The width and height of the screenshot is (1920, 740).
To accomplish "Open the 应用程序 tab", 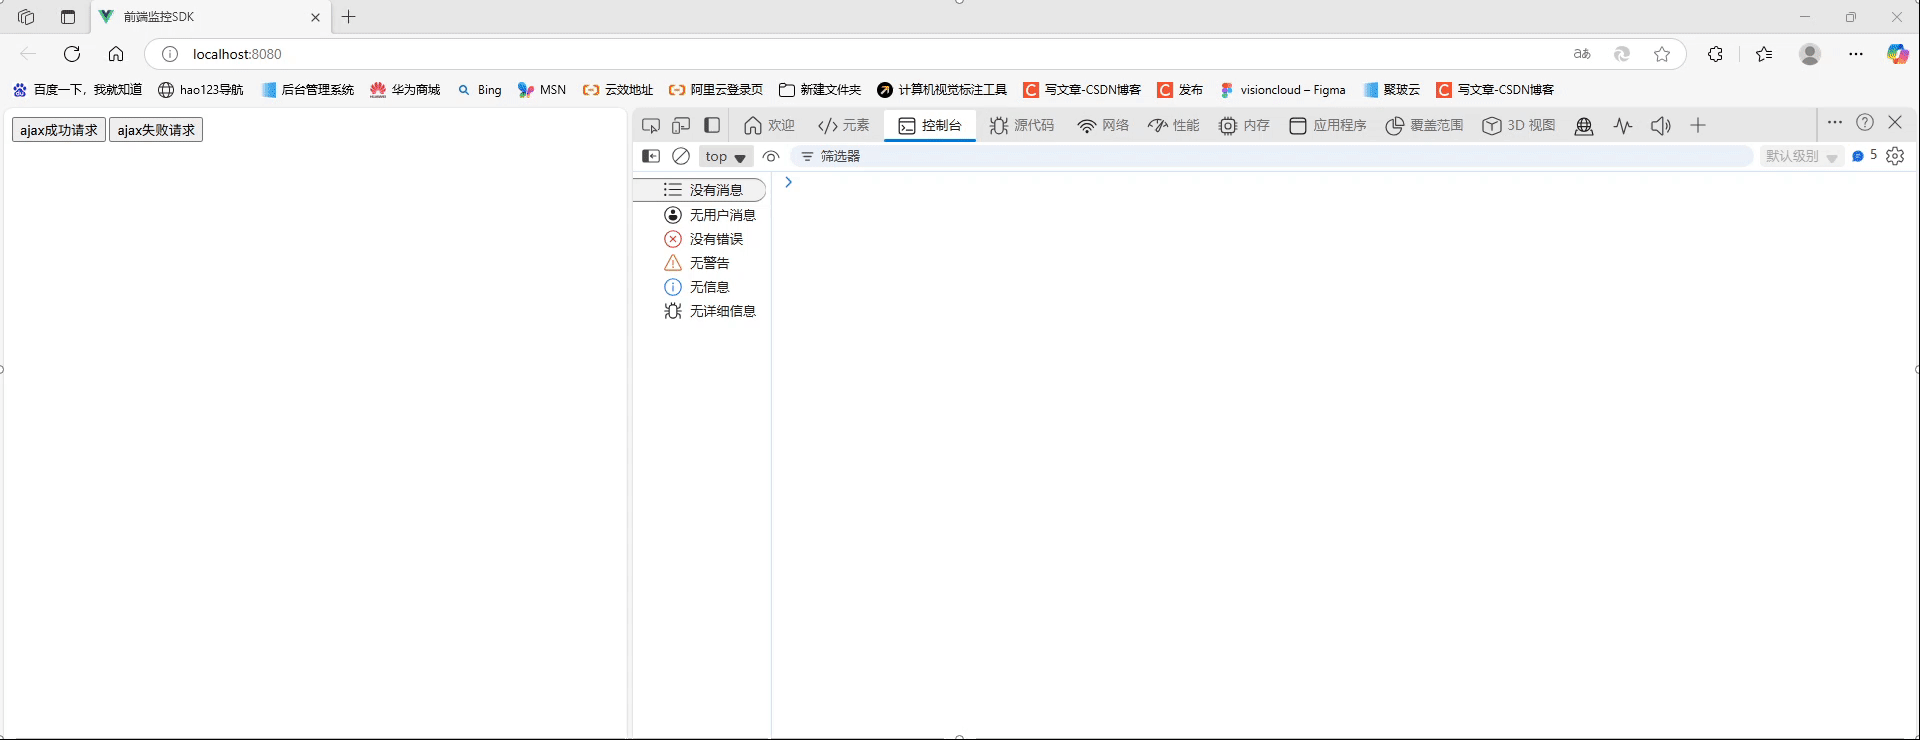I will [x=1328, y=125].
